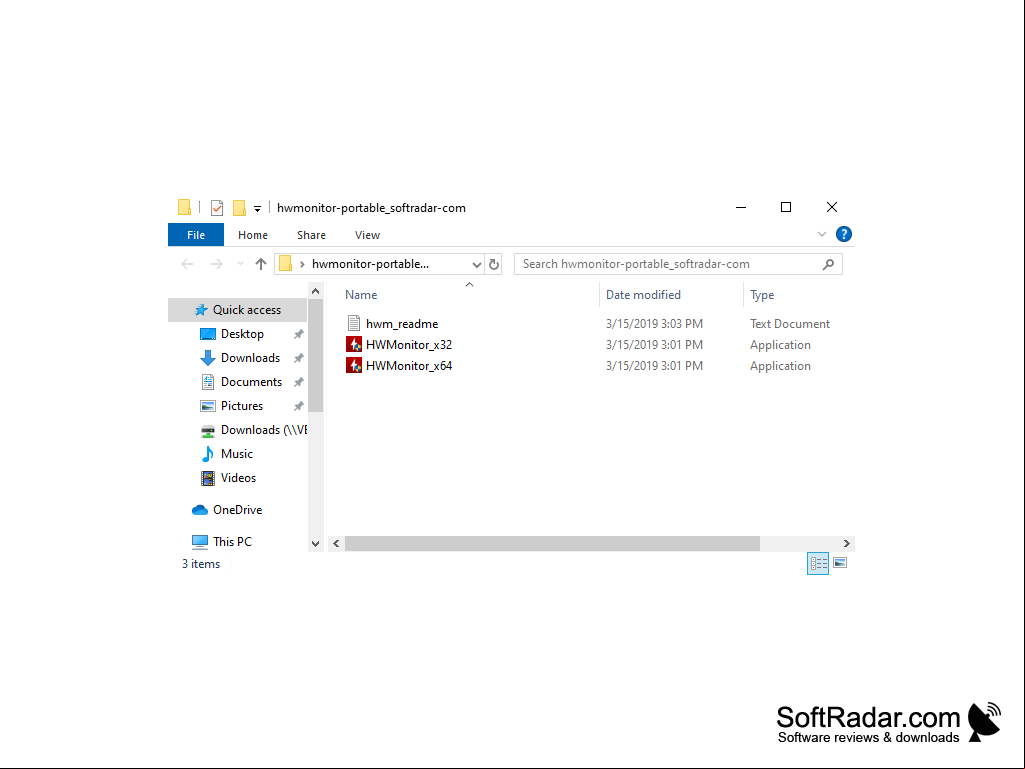Open the Recent locations dropdown arrow

coord(240,264)
